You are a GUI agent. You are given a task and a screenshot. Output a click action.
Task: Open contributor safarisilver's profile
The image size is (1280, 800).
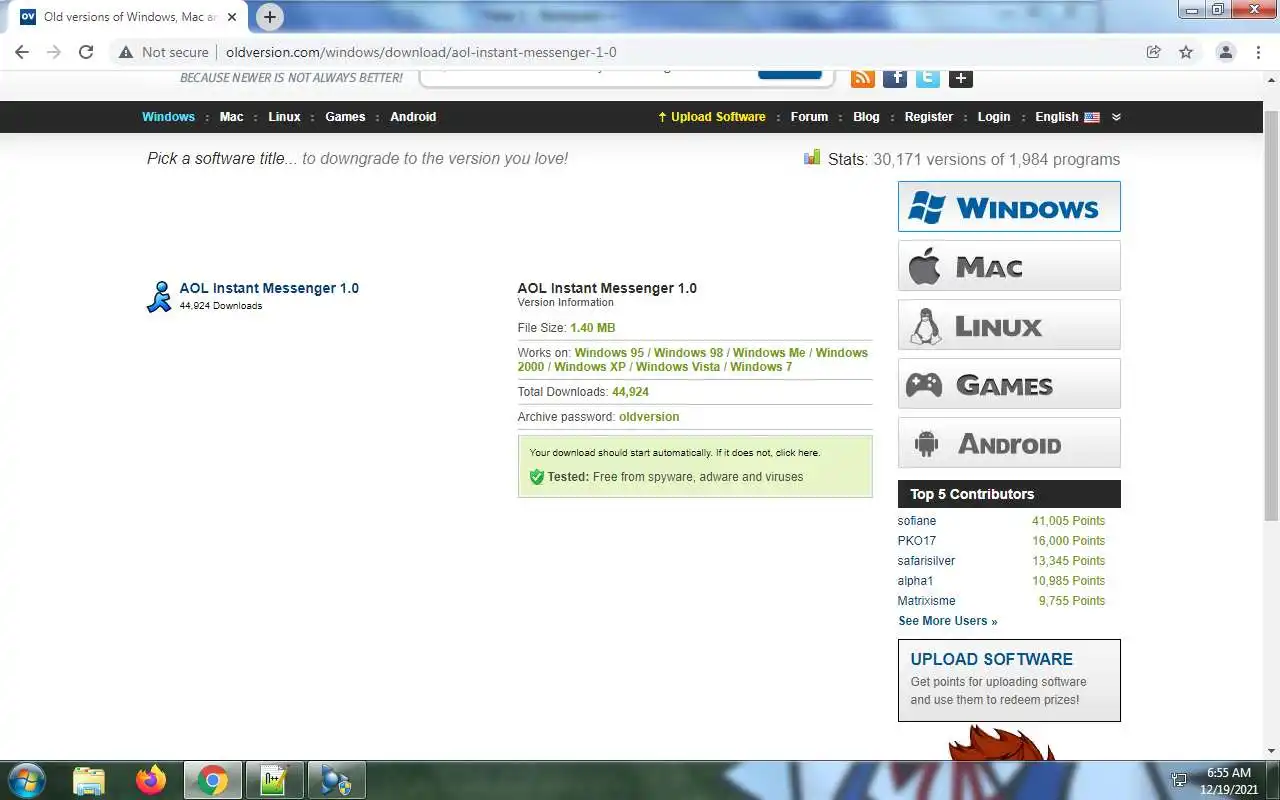pos(926,561)
